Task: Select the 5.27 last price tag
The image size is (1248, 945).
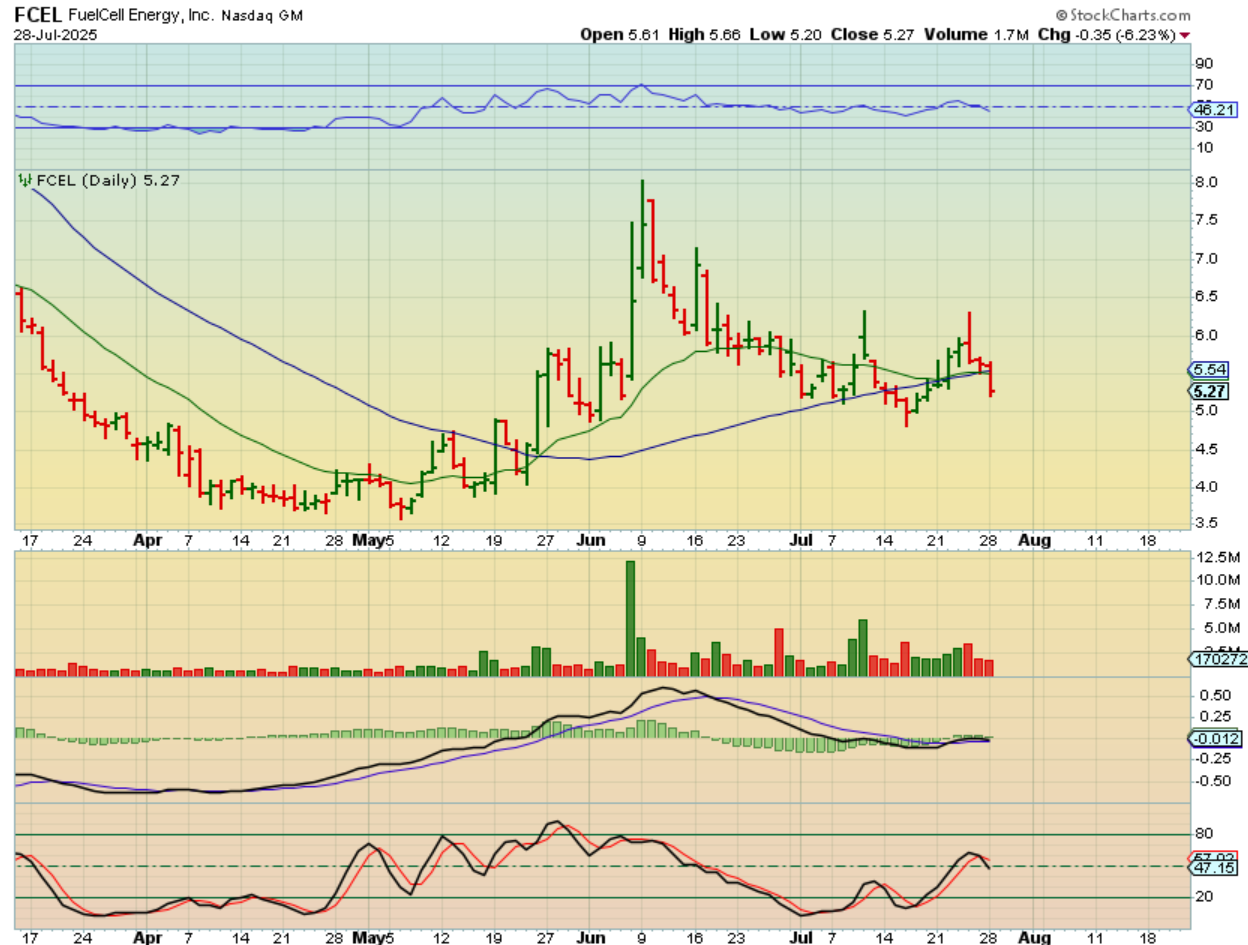Action: (1211, 391)
